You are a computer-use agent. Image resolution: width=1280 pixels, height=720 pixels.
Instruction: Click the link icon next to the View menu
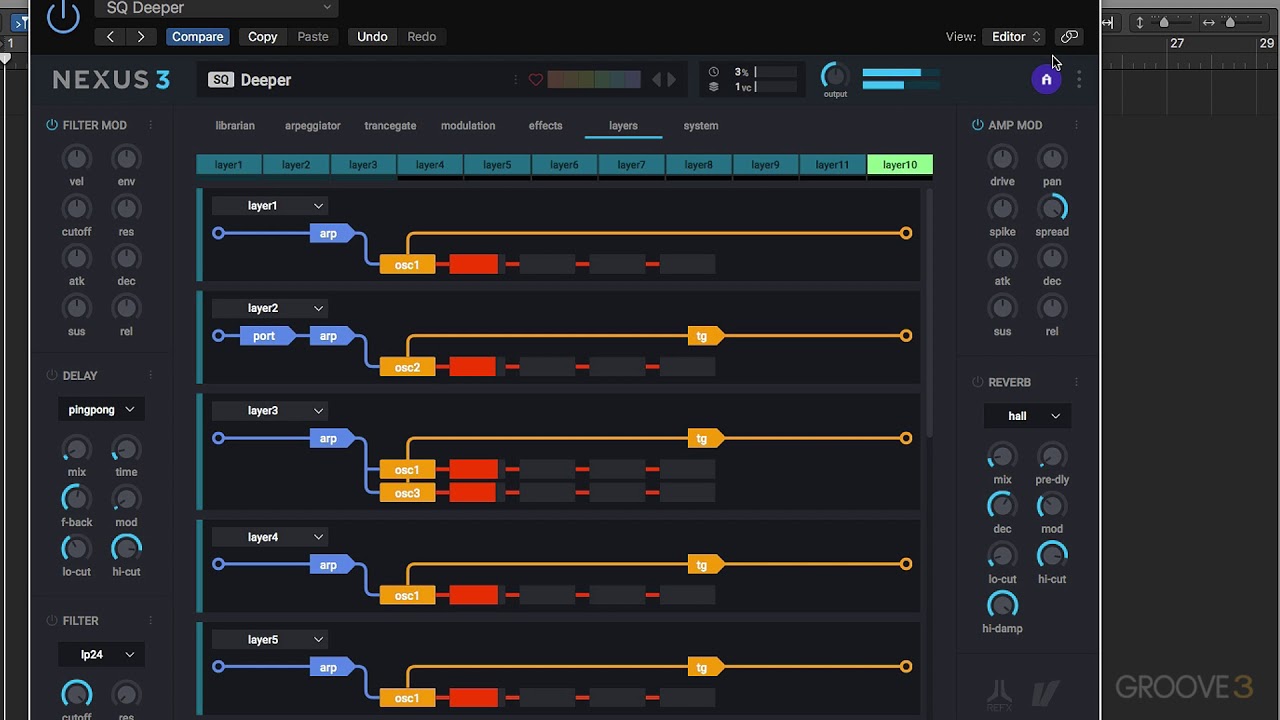(1069, 37)
